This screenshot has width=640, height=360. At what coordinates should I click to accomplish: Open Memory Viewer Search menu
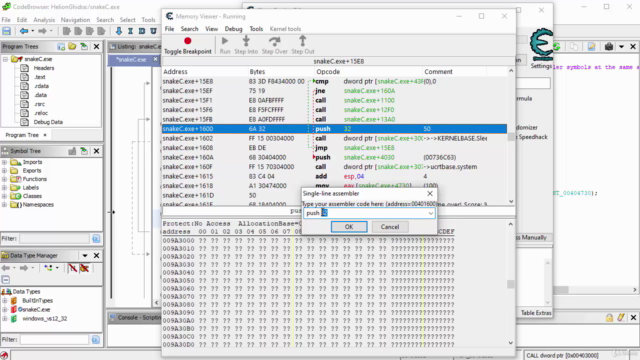pyautogui.click(x=189, y=29)
